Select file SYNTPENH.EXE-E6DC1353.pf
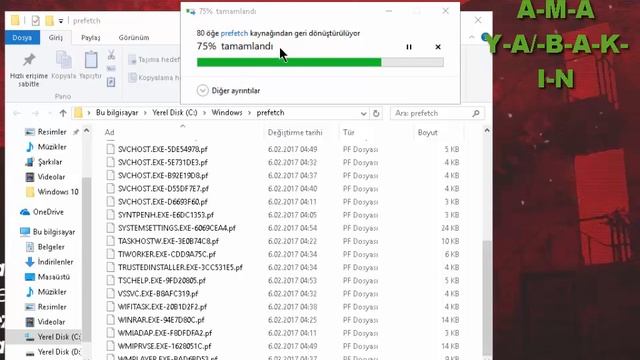 [165, 215]
